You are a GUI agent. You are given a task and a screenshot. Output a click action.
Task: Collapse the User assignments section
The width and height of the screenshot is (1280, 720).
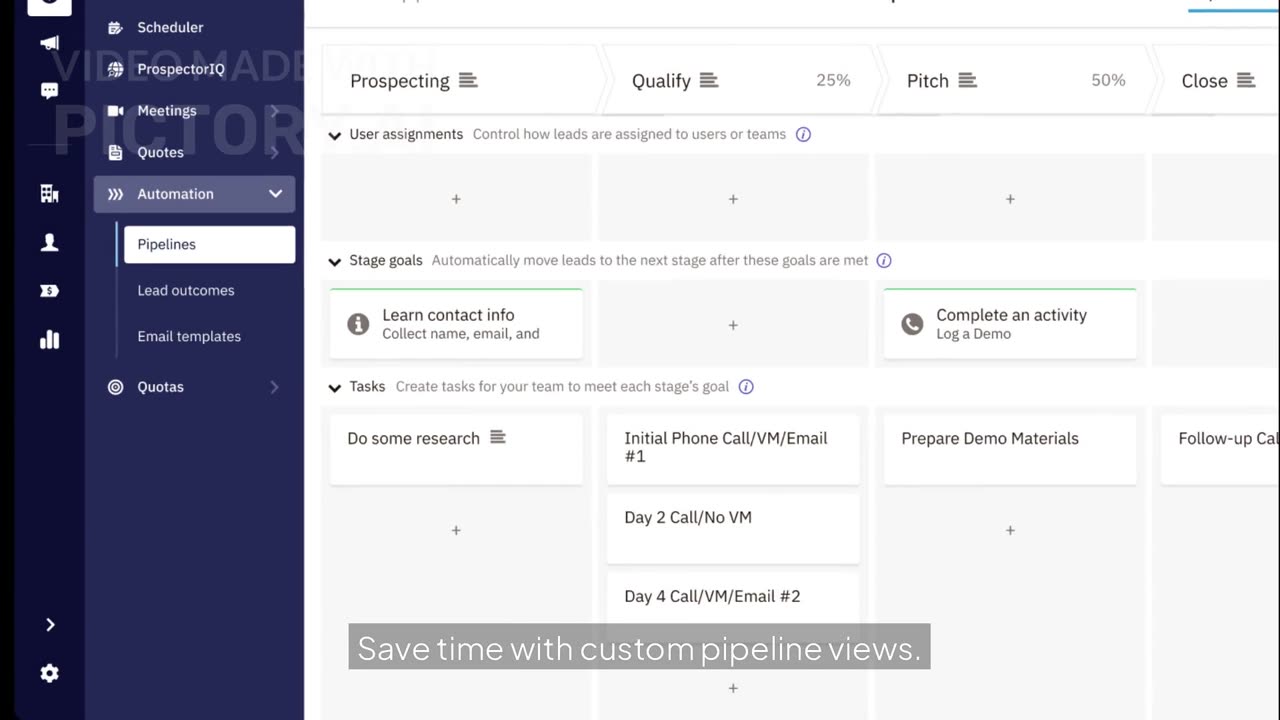(335, 135)
